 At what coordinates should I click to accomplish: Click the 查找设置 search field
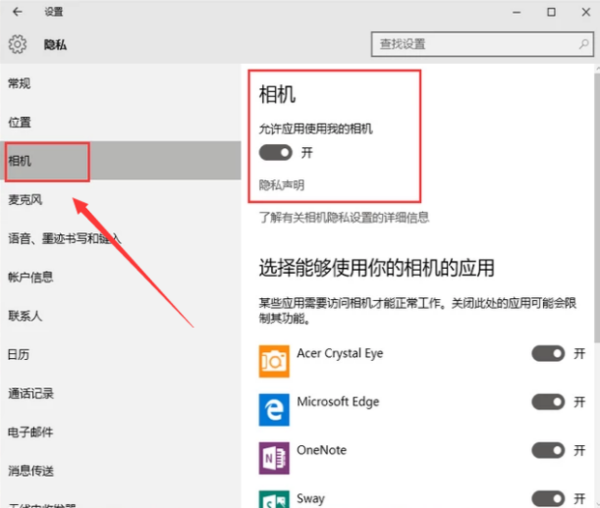470,45
